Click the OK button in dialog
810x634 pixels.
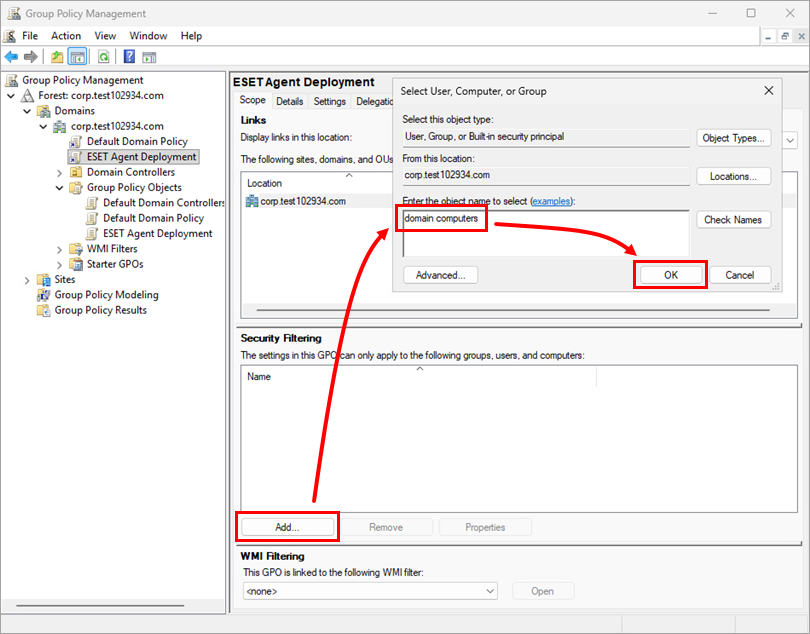coord(671,275)
